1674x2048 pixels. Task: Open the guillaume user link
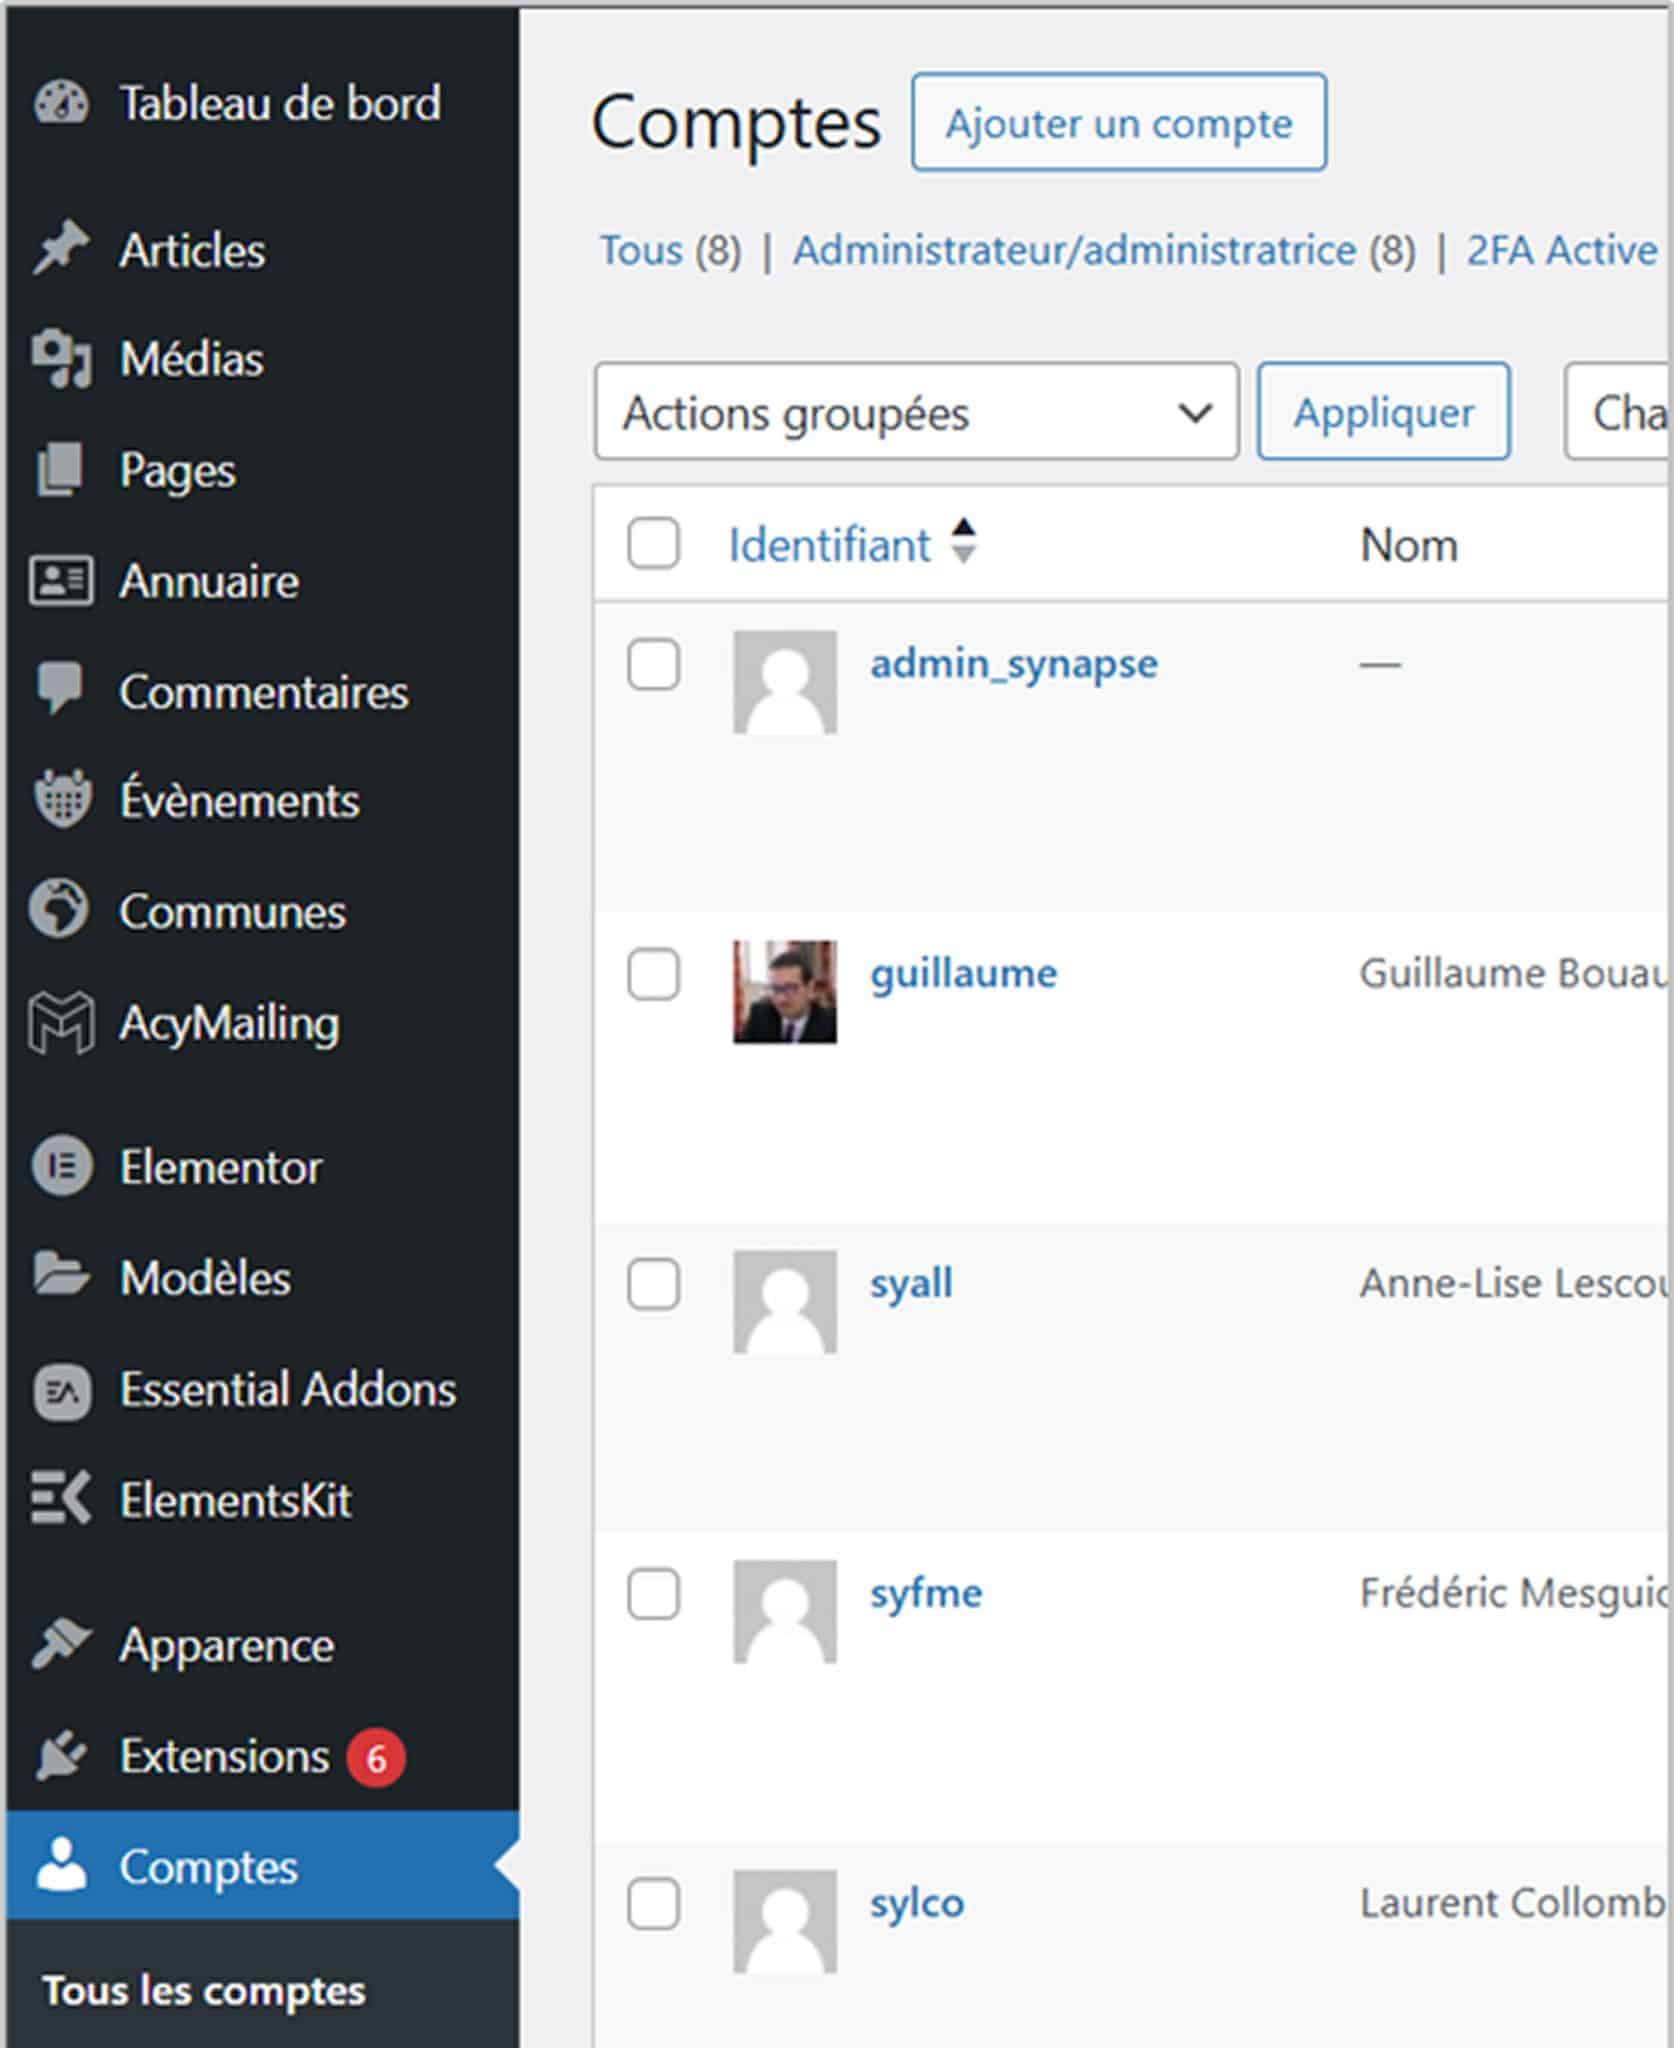click(x=963, y=973)
